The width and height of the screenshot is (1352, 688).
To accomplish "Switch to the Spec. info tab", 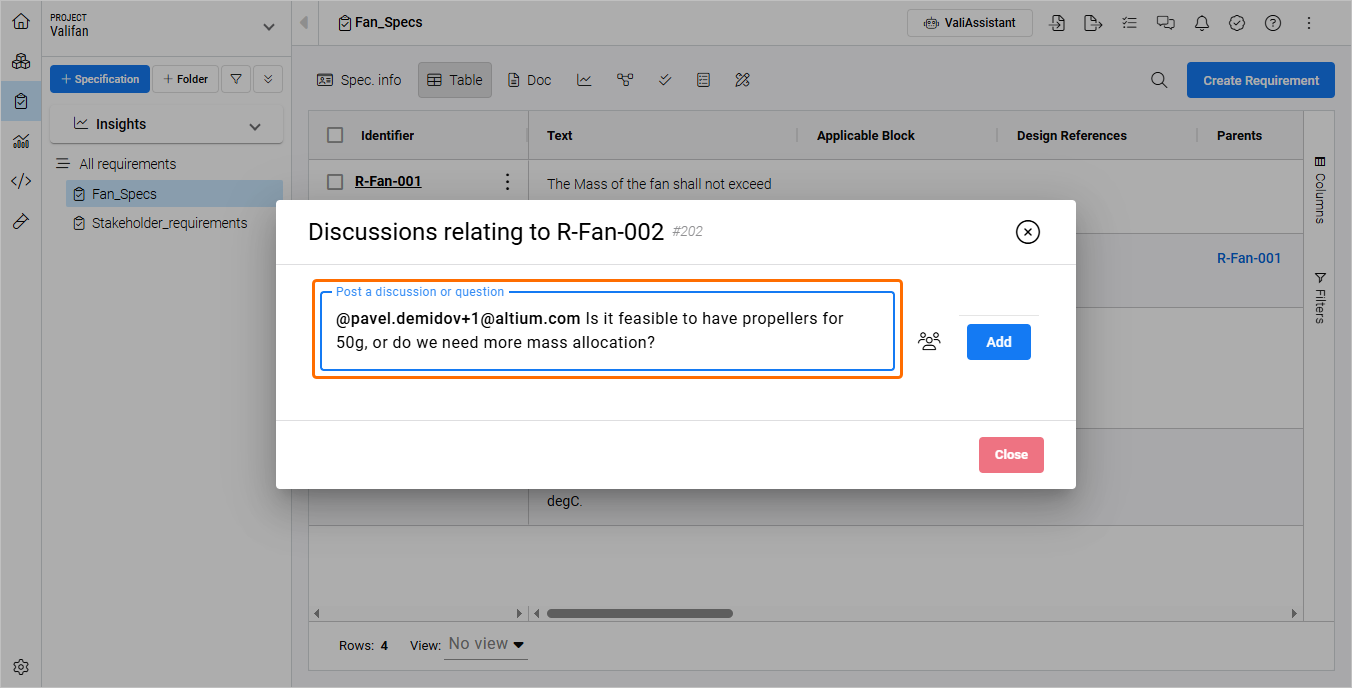I will pos(359,80).
